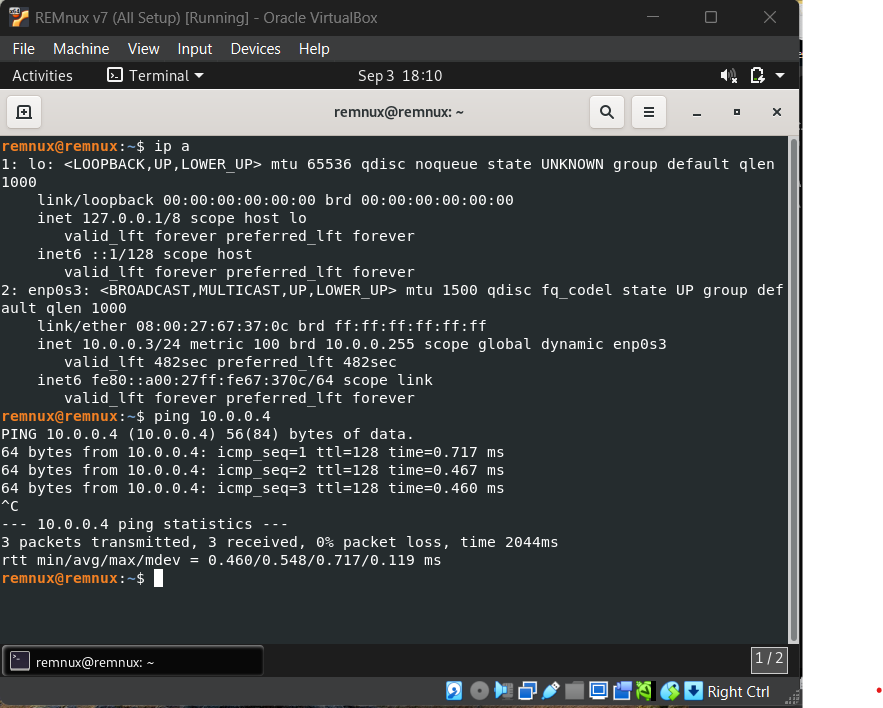Click the new tab icon in Terminal header
883x708 pixels.
[x=24, y=112]
